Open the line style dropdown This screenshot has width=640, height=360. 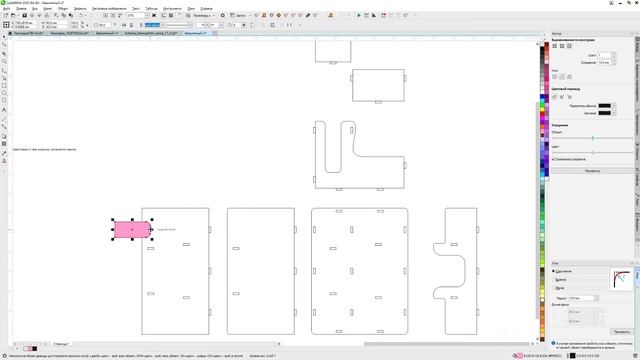pyautogui.click(x=190, y=25)
